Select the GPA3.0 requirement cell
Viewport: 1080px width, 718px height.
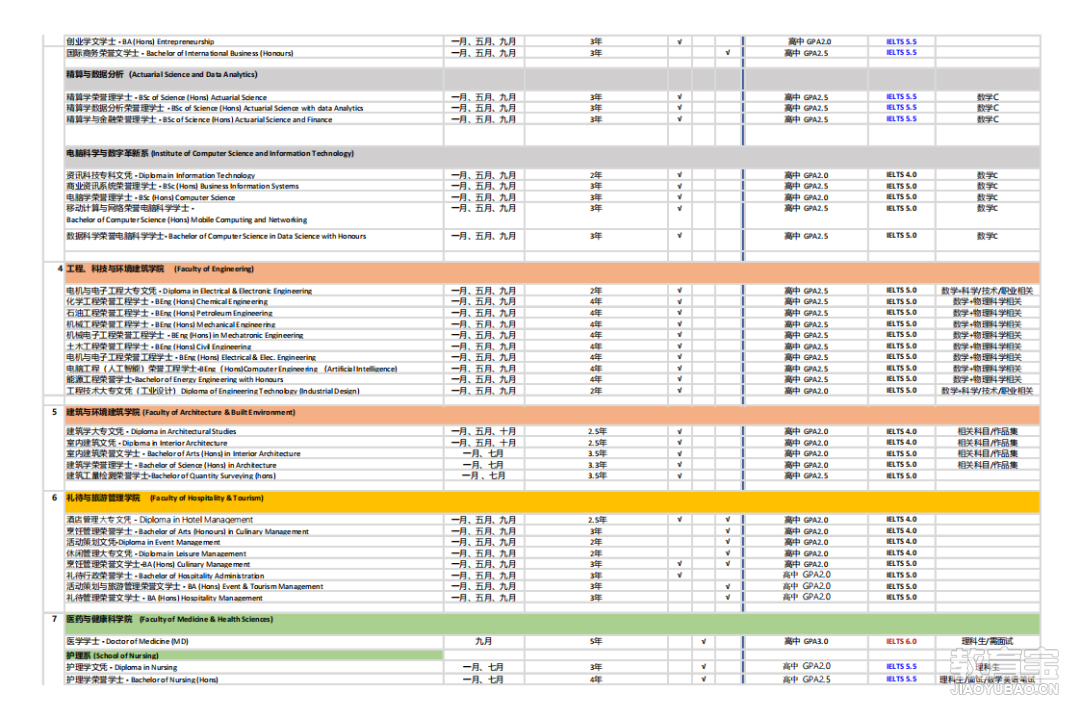pyautogui.click(x=806, y=641)
